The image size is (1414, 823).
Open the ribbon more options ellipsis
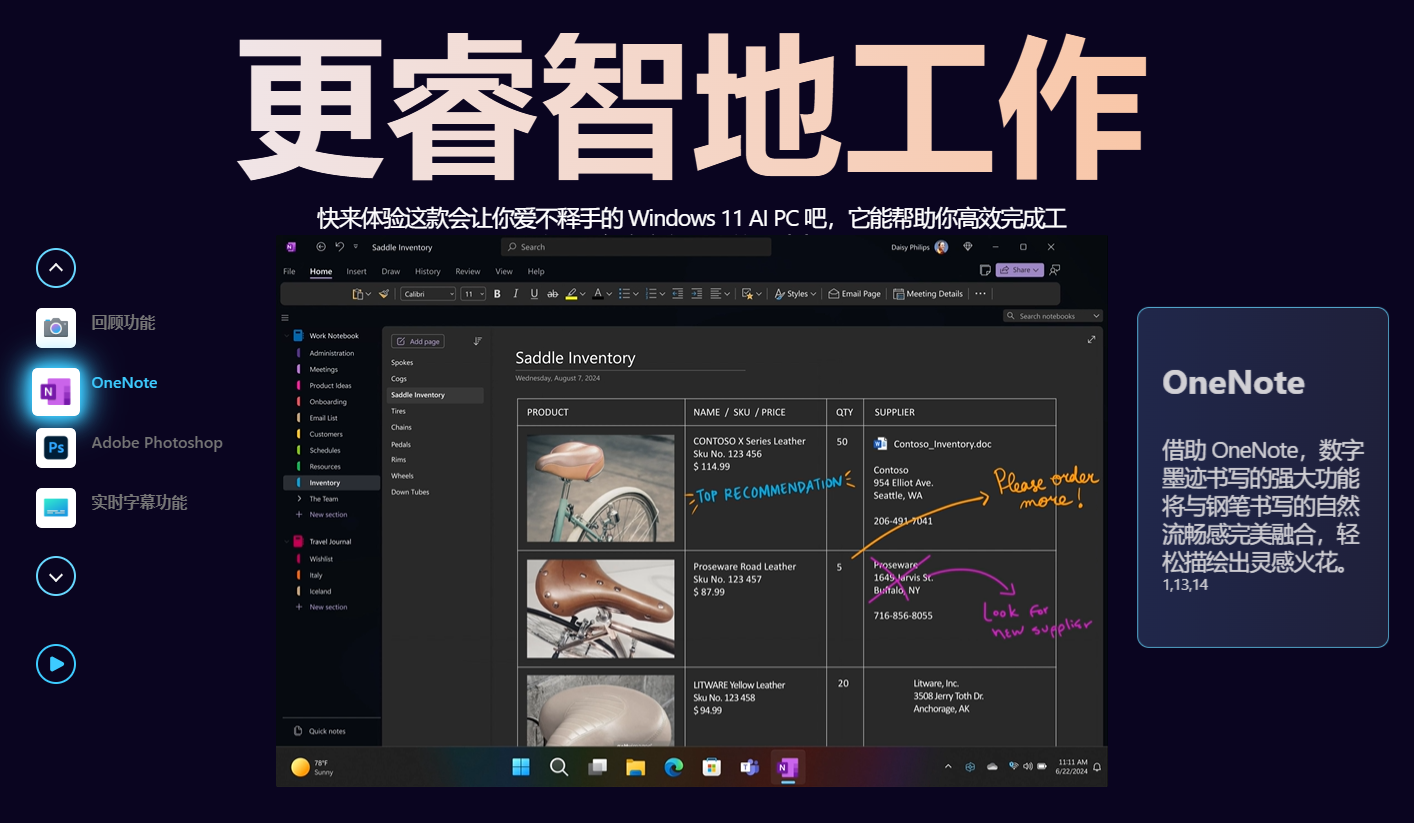(980, 294)
